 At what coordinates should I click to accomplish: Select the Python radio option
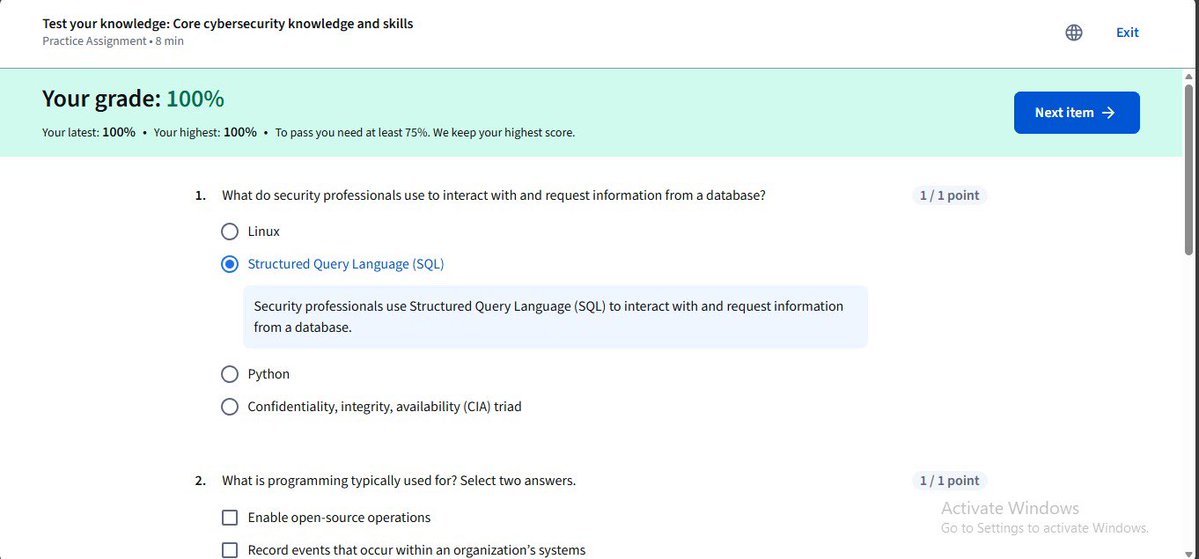coord(229,374)
